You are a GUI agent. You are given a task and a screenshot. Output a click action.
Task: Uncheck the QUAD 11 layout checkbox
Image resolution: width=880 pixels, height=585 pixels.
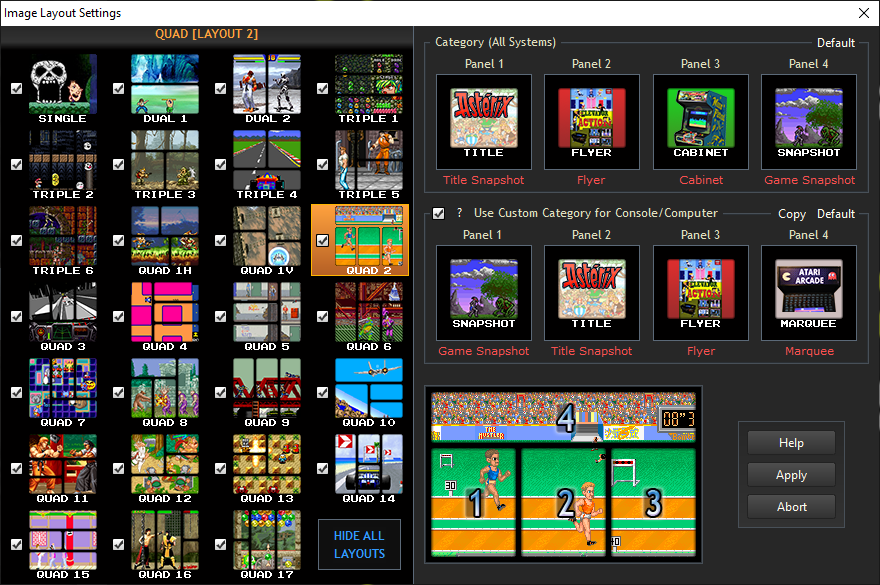tap(16, 468)
